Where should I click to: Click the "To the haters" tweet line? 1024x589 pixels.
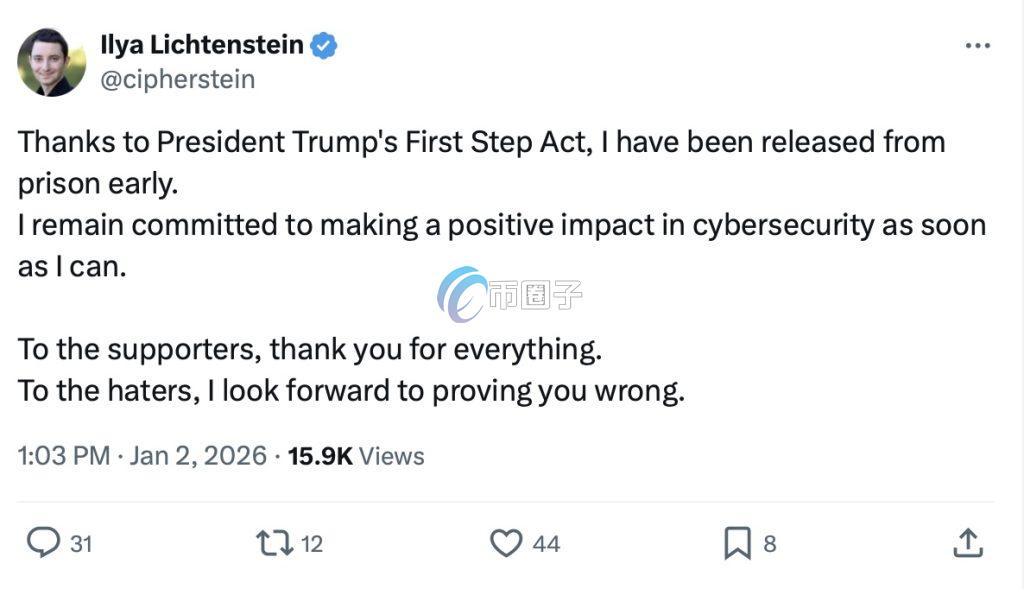pyautogui.click(x=351, y=390)
